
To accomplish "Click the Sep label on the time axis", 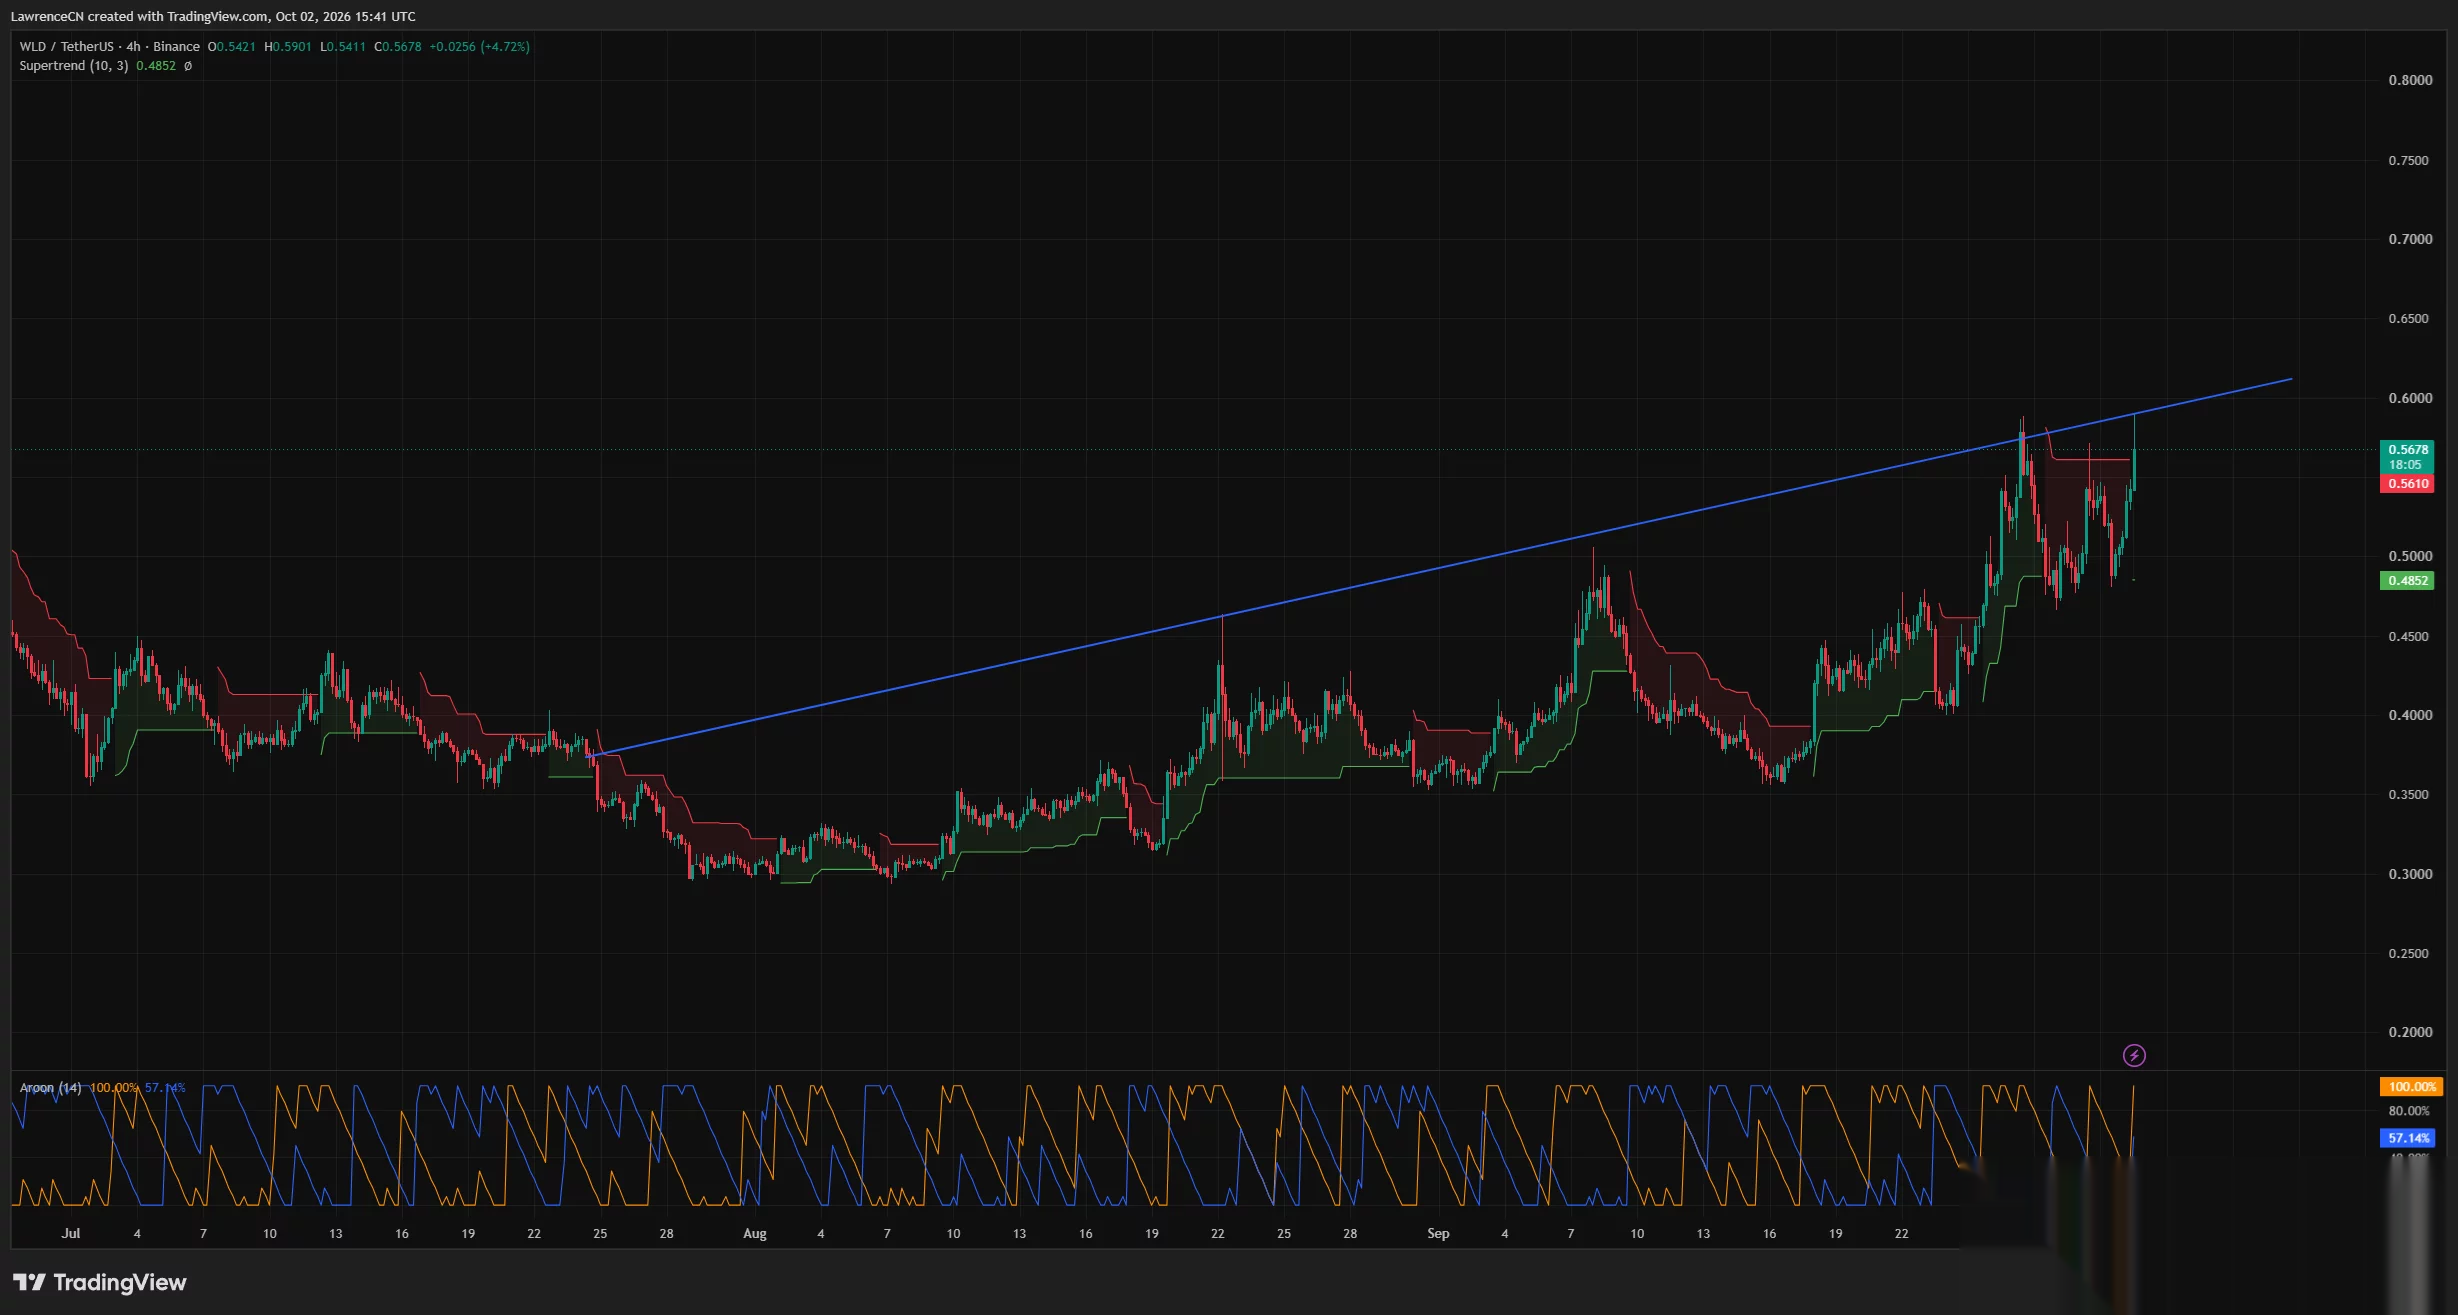I will pos(1438,1234).
